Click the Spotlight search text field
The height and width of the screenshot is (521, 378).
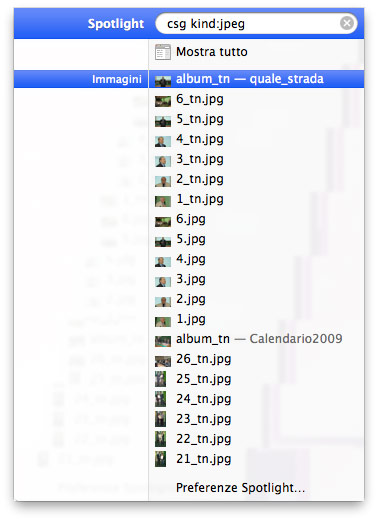tap(256, 24)
